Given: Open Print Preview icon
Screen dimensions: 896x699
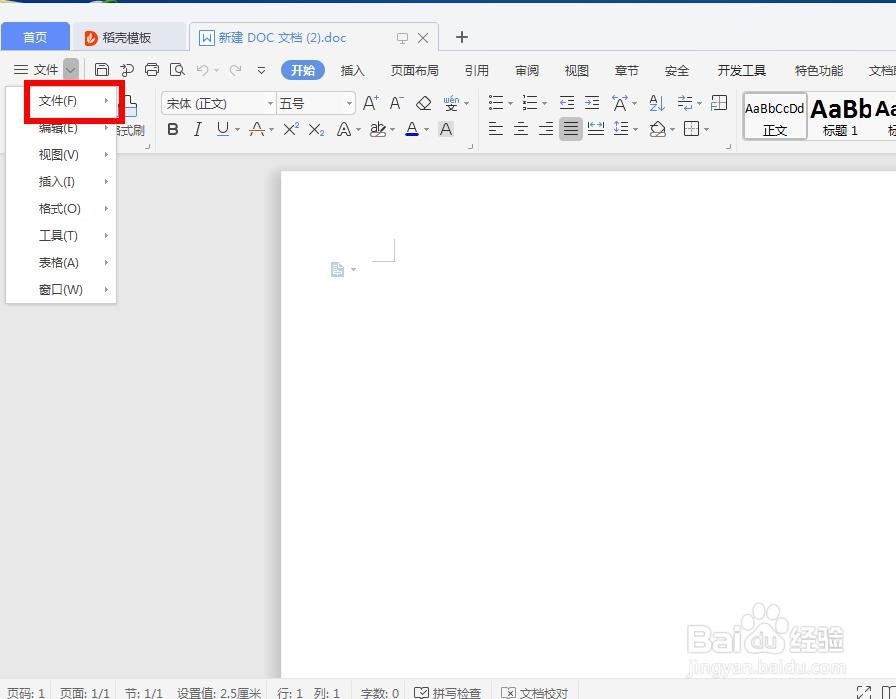Looking at the screenshot, I should pyautogui.click(x=177, y=70).
